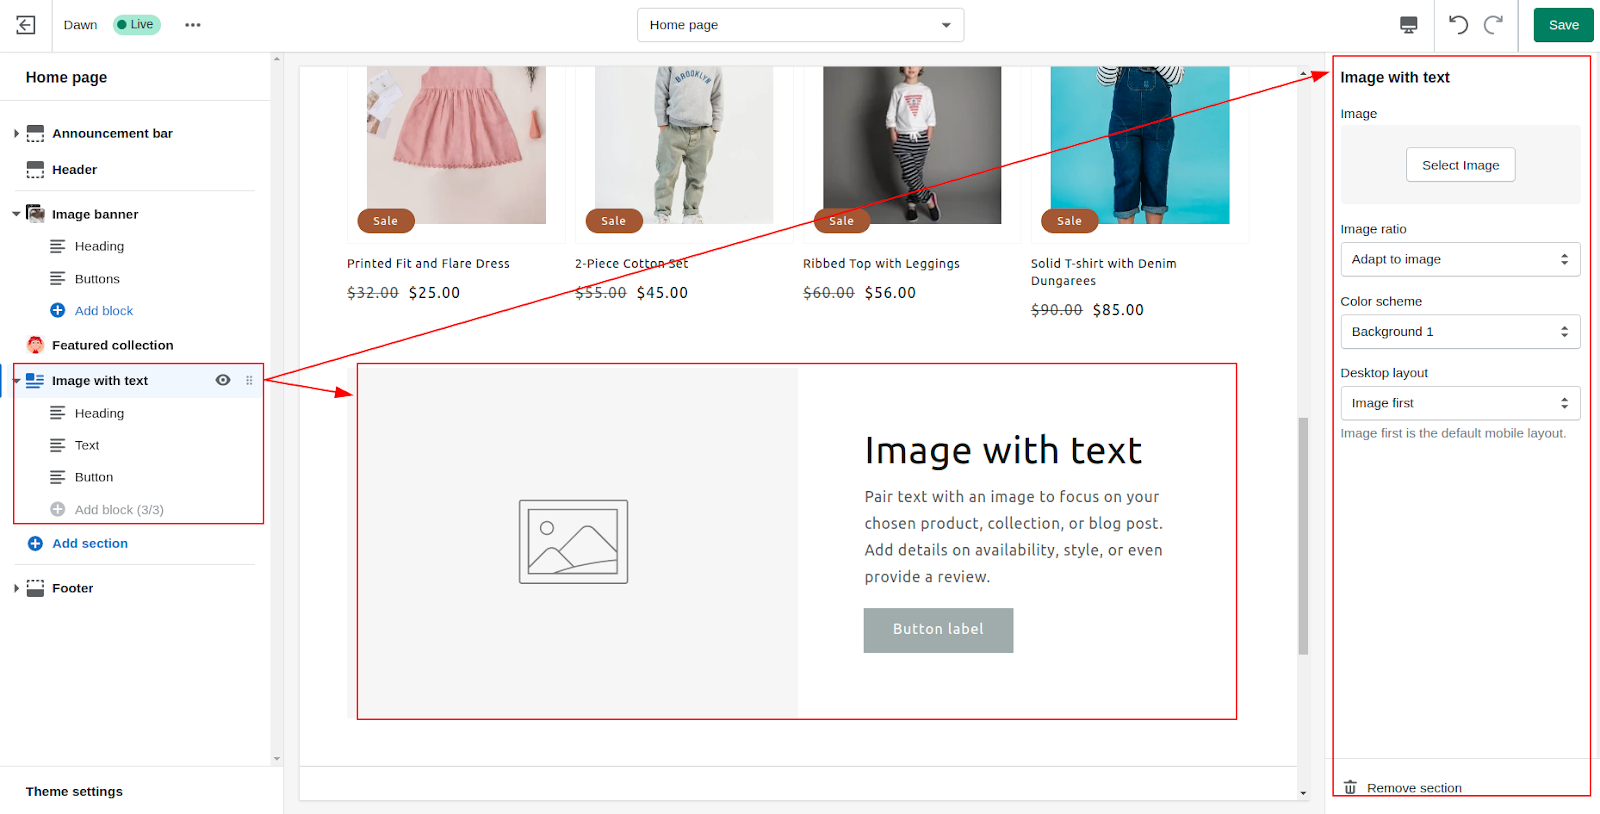Screen dimensions: 1600x814
Task: Click the redo arrow icon
Action: click(1493, 25)
